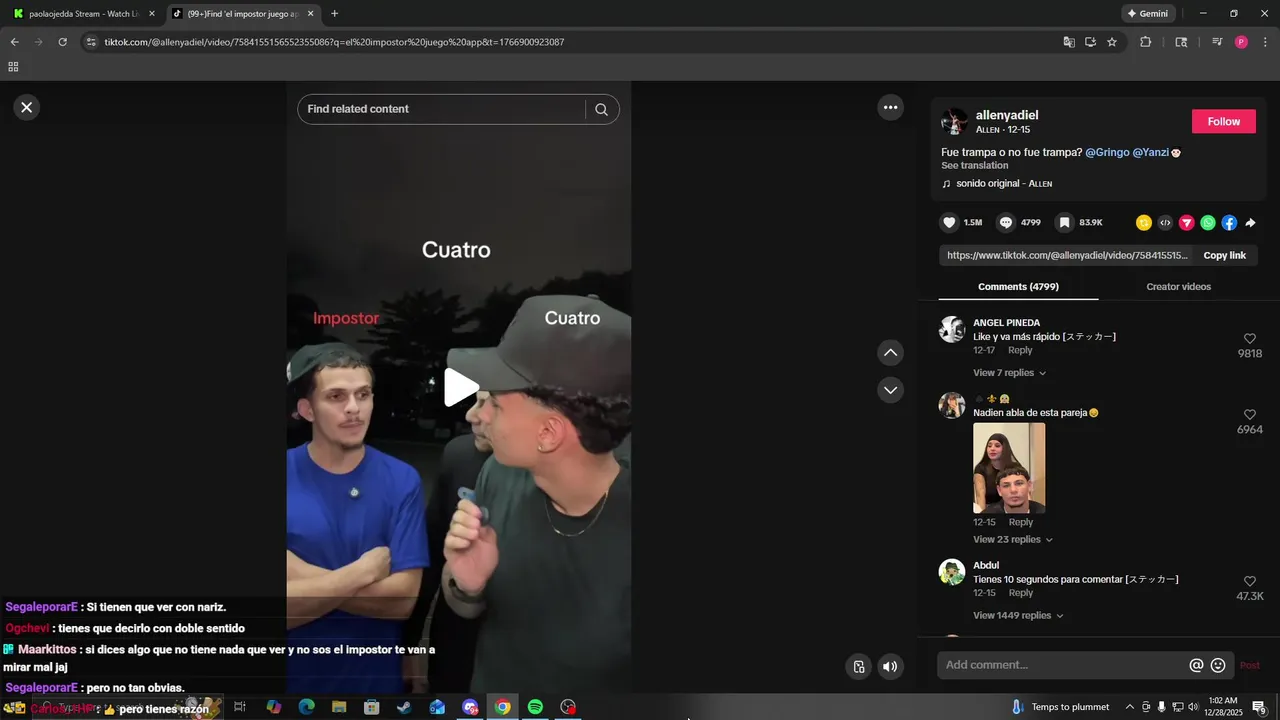Open a new browser tab
The width and height of the screenshot is (1280, 720).
pos(334,14)
